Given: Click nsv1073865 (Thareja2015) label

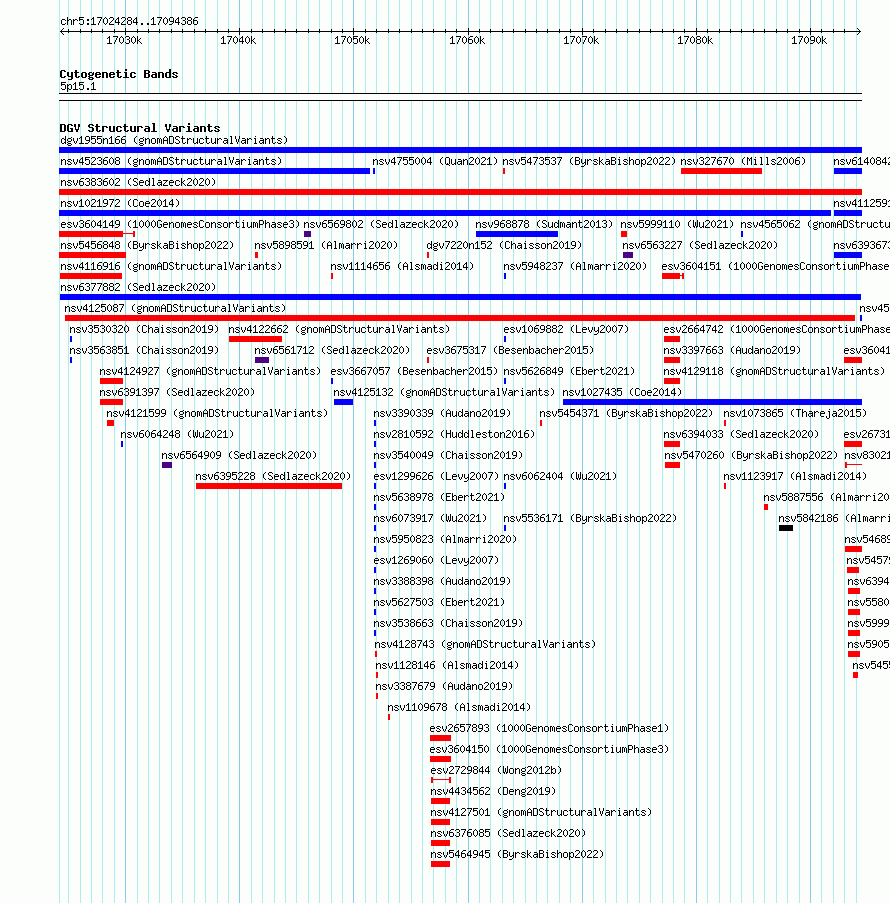Looking at the screenshot, I should [x=795, y=413].
